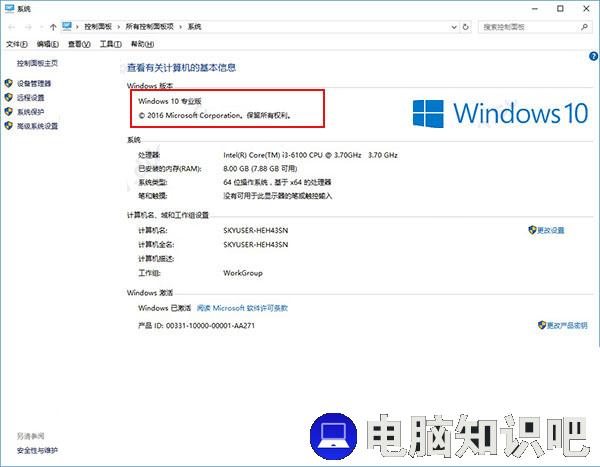
Task: Click the search magnifier icon
Action: coord(584,27)
